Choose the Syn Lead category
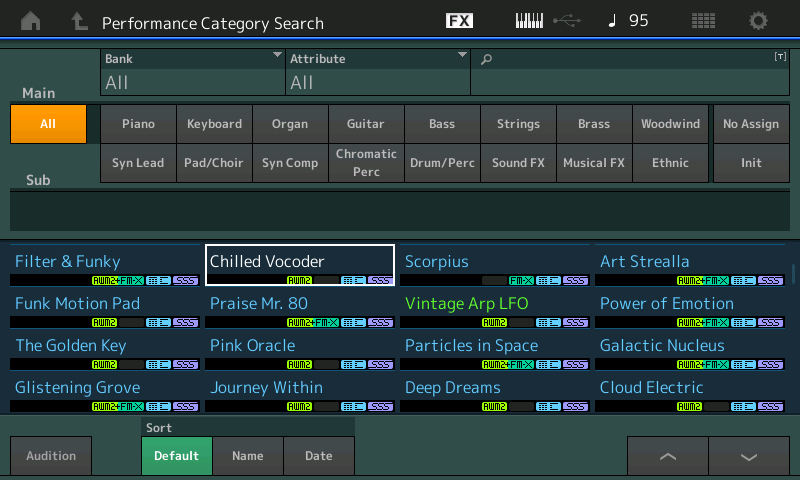This screenshot has width=800, height=480. tap(138, 163)
